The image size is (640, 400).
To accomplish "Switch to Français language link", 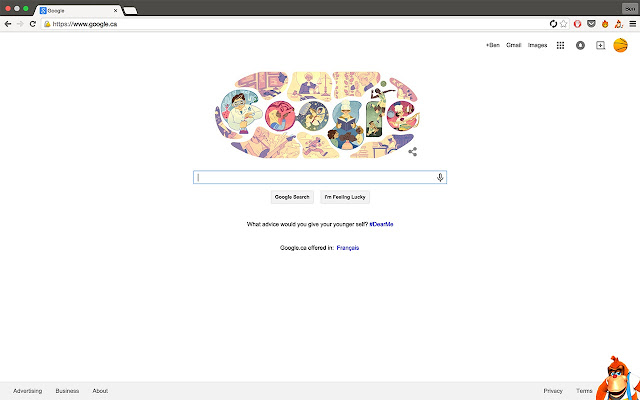I will (x=348, y=248).
